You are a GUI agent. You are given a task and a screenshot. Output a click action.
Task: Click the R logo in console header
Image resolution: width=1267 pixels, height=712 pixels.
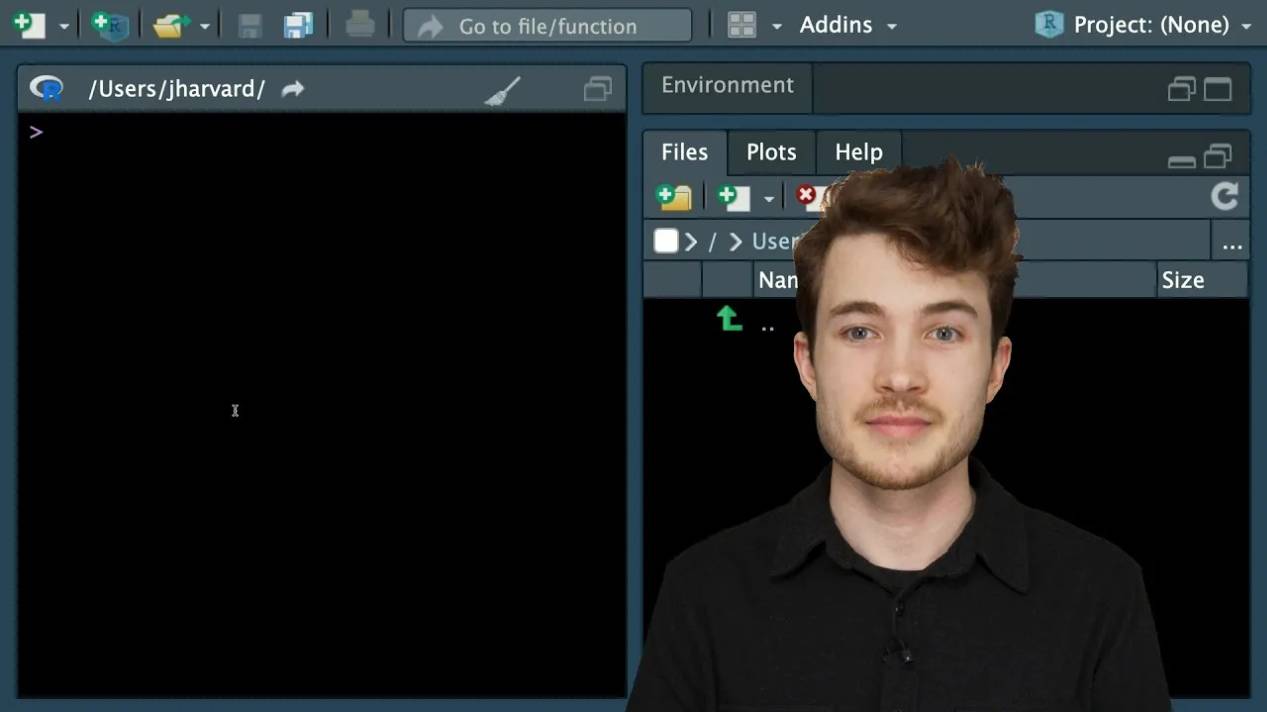point(46,89)
